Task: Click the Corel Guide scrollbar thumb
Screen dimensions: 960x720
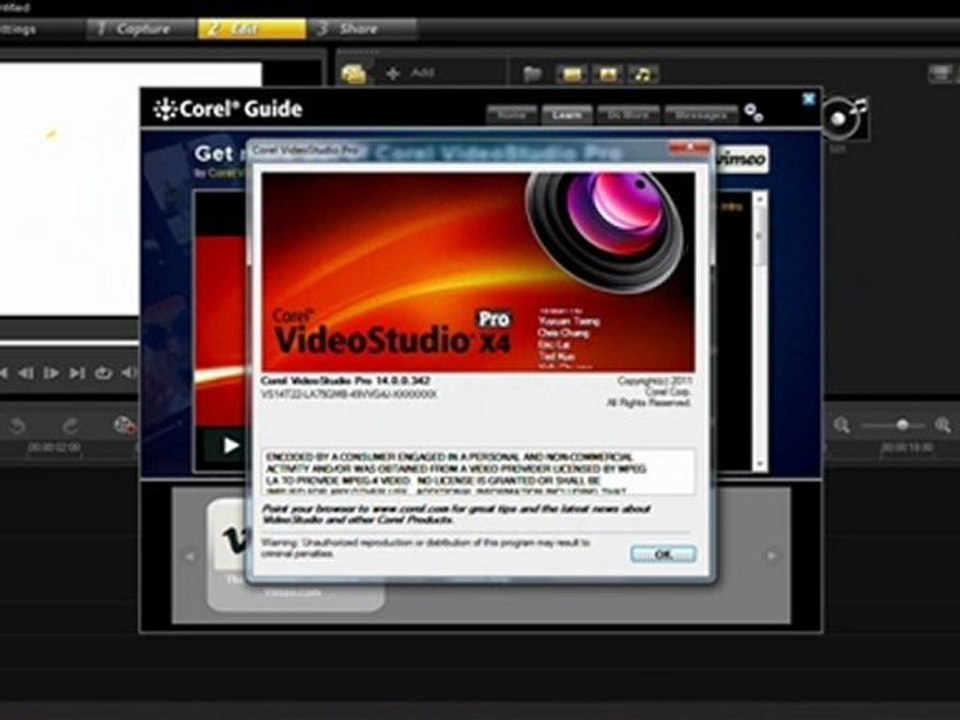Action: tap(760, 238)
